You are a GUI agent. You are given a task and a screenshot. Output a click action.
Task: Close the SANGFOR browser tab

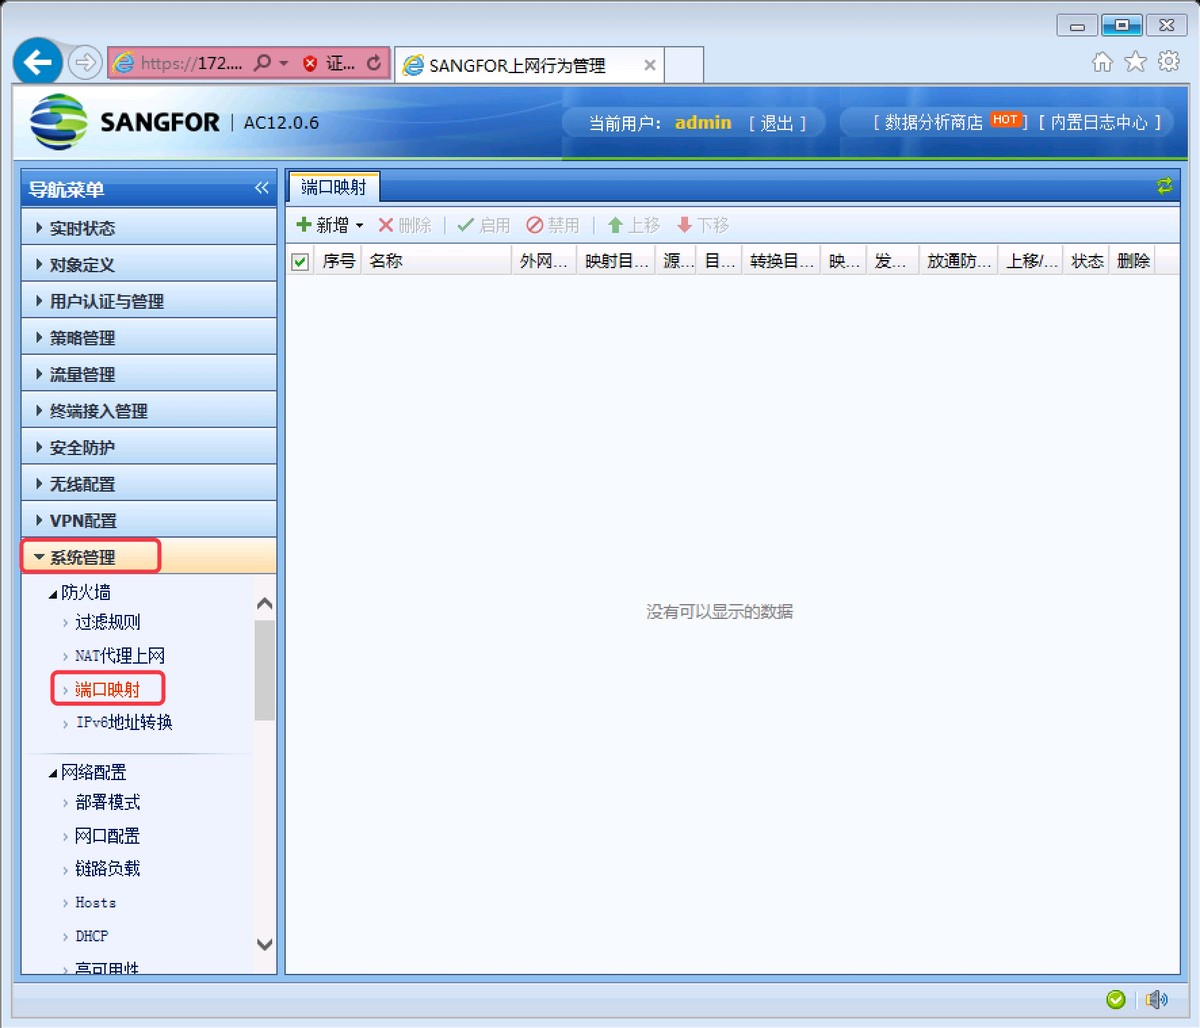tap(650, 65)
